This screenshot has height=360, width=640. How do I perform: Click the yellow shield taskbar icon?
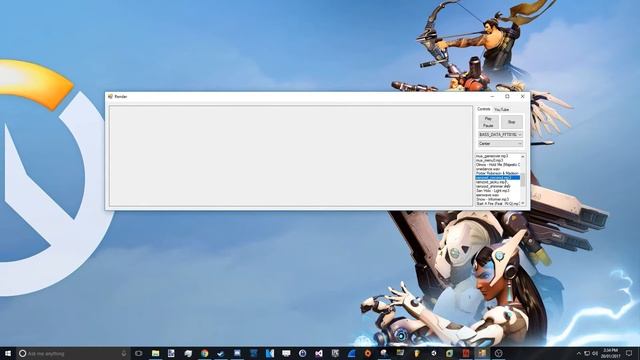coord(417,353)
